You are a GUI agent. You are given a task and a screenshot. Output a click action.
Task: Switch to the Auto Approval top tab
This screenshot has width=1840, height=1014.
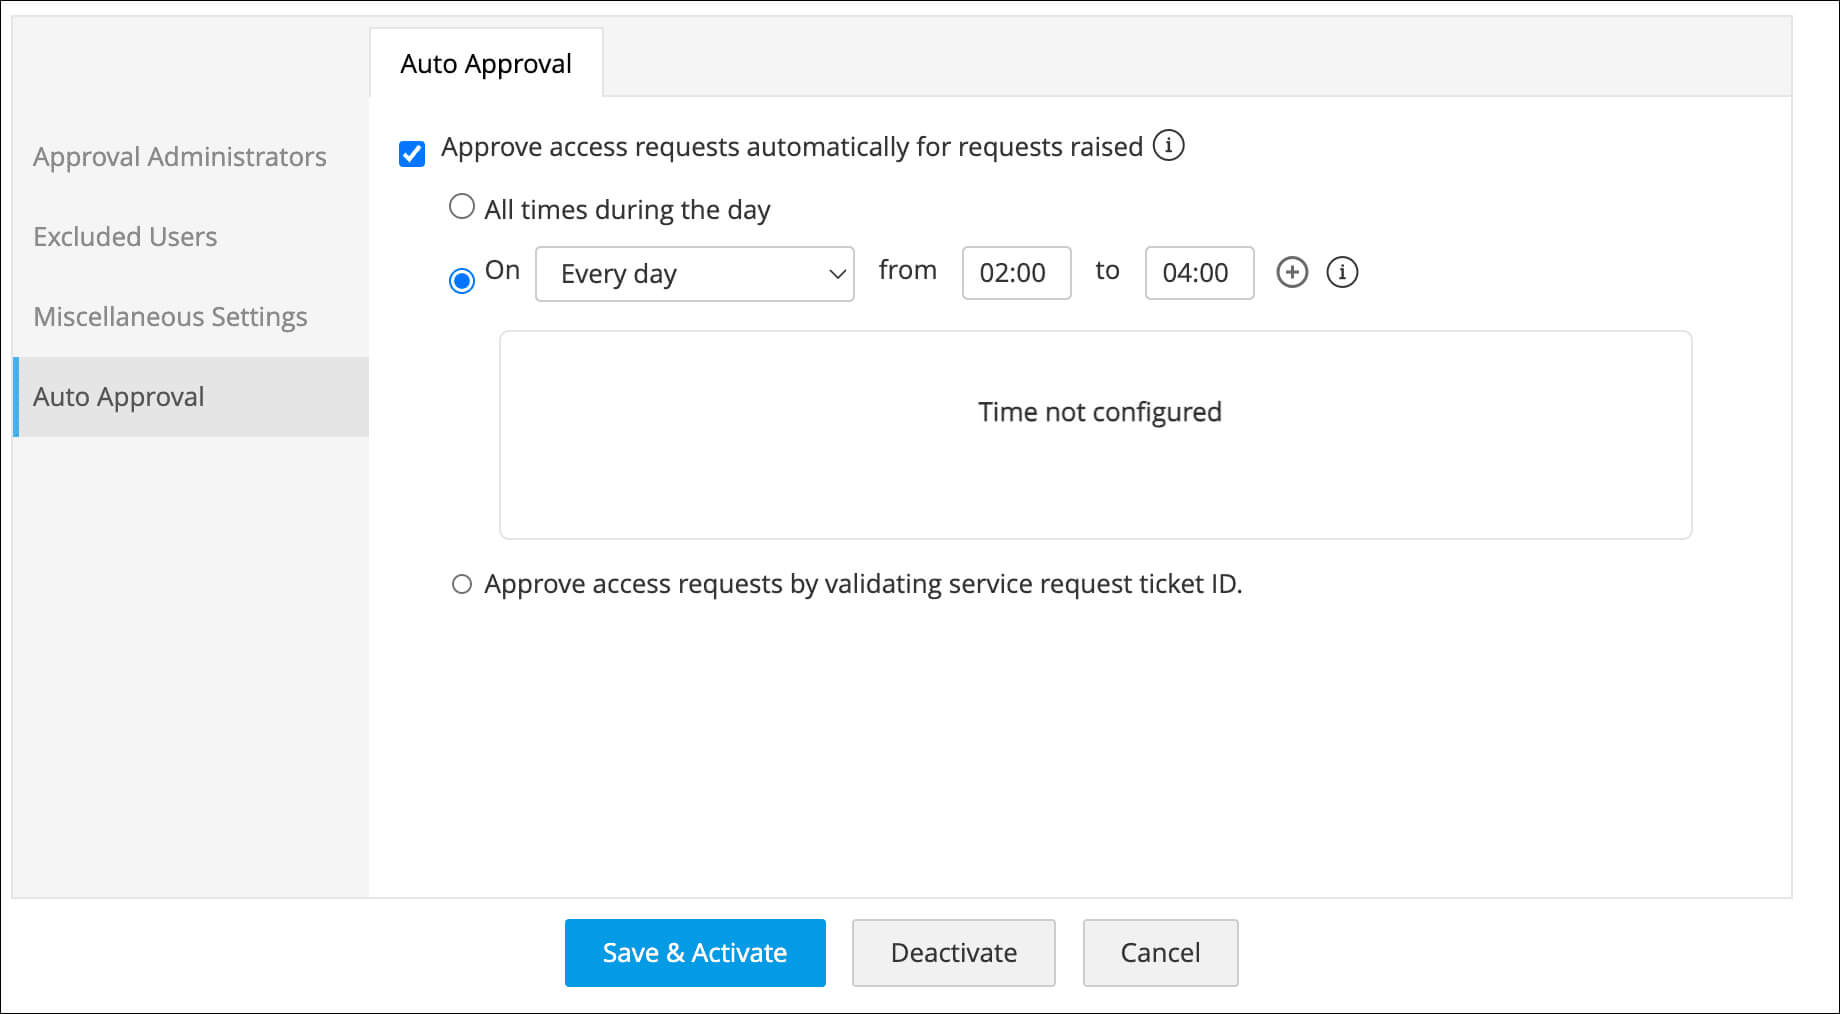(486, 64)
